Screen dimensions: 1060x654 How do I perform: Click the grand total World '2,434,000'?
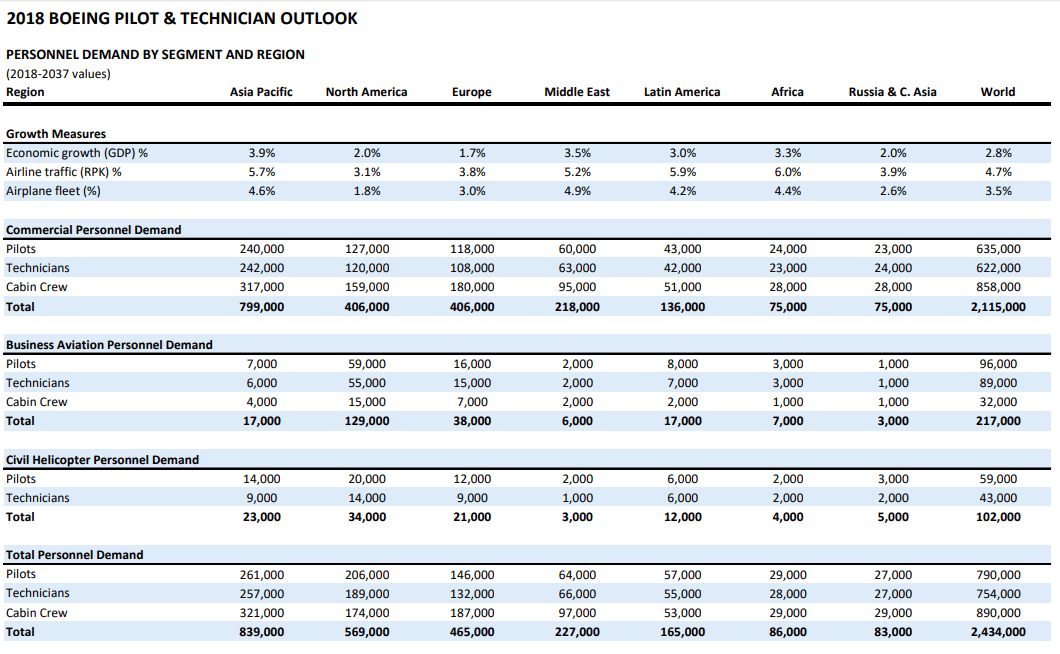tap(998, 632)
